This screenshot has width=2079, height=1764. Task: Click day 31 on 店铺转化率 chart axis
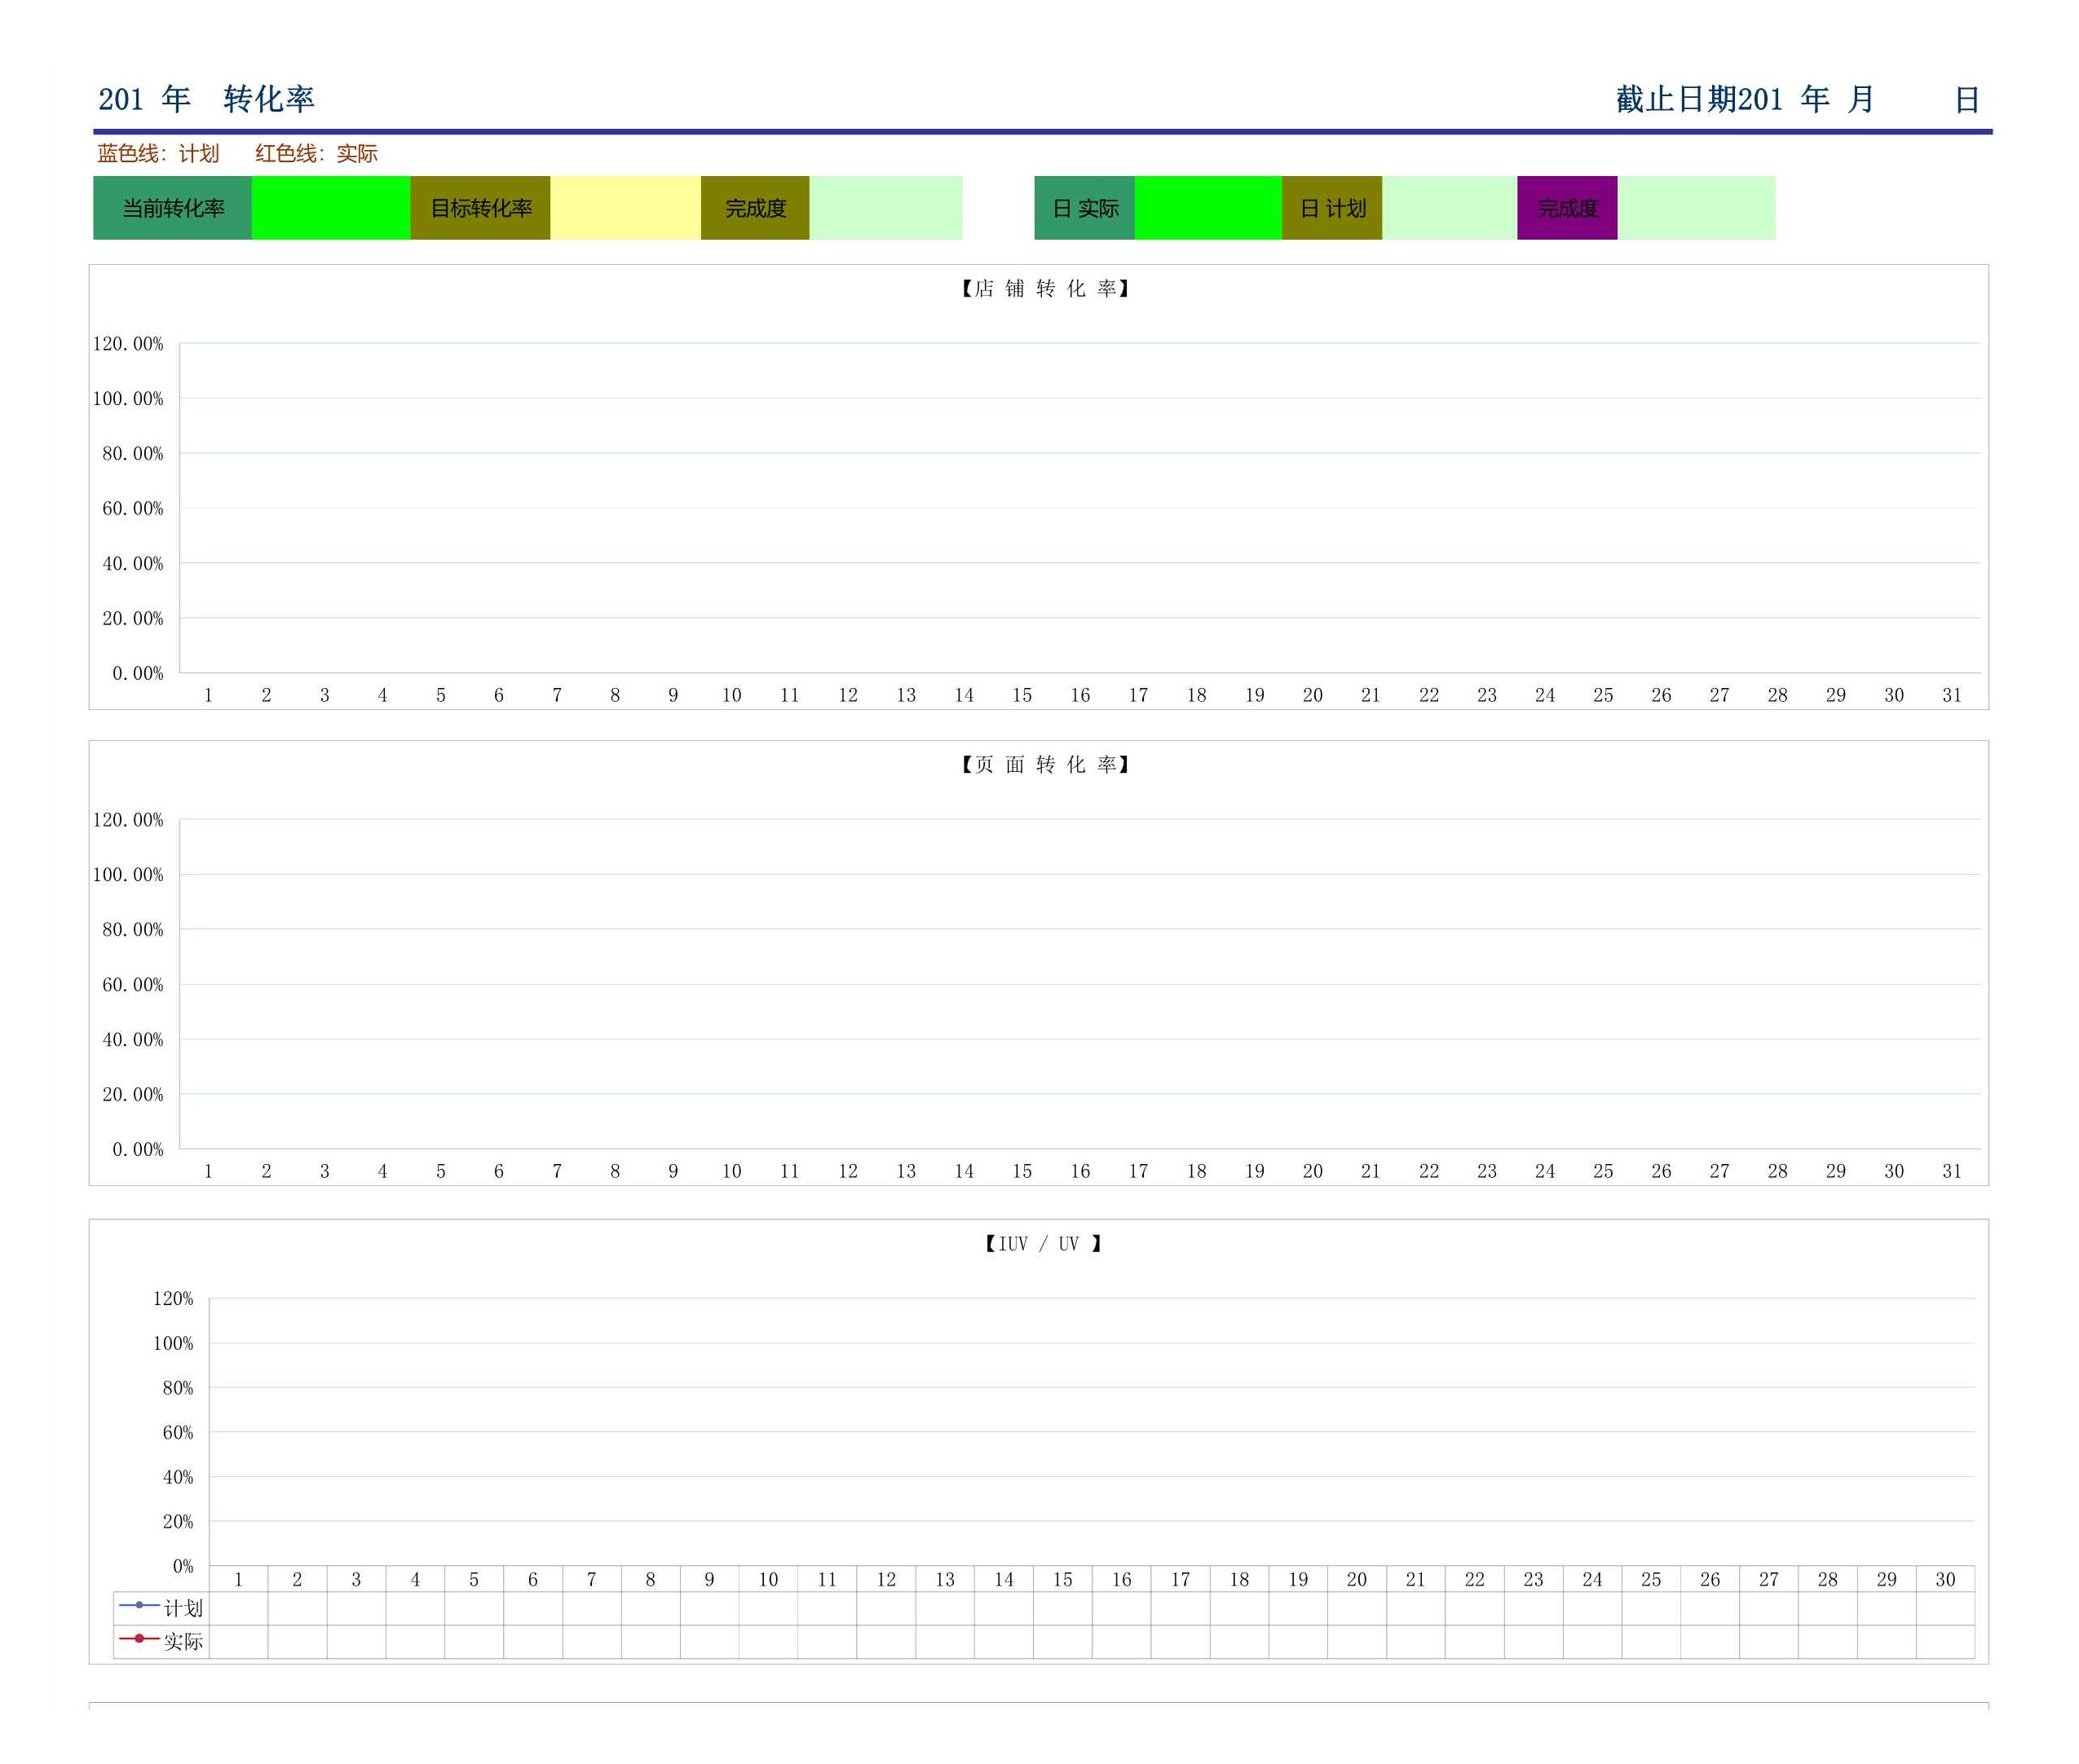coord(1951,695)
